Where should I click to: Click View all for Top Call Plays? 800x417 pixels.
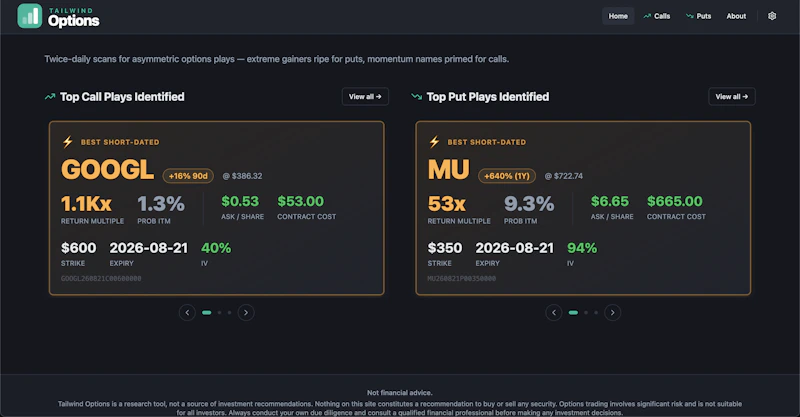[x=365, y=96]
